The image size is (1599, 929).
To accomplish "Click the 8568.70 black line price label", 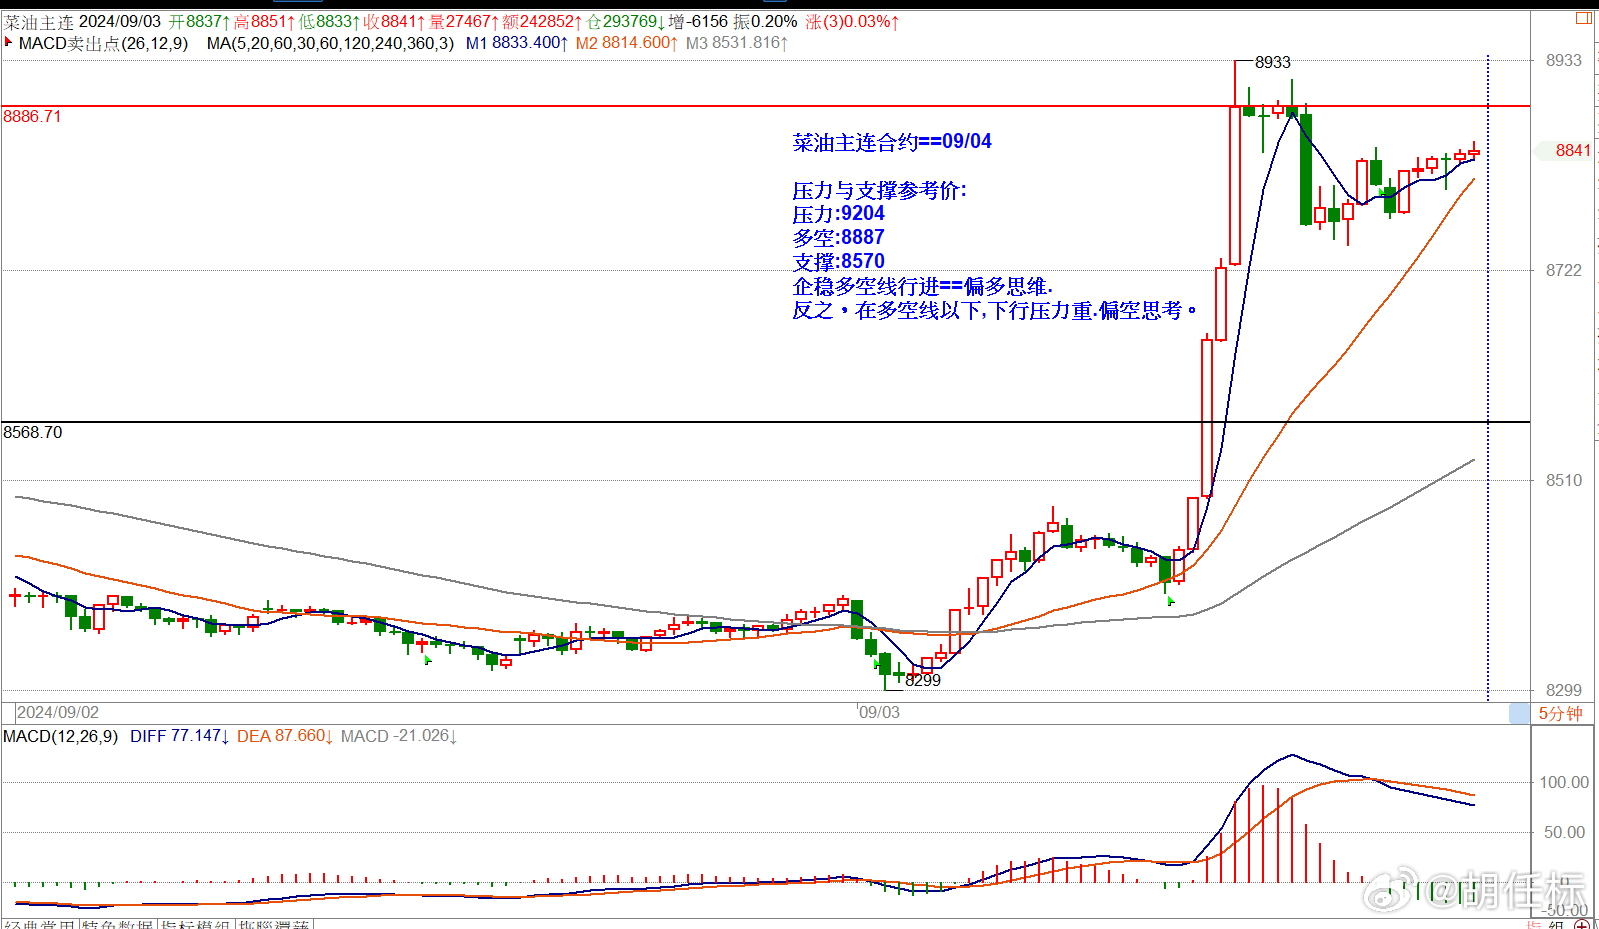I will pos(32,432).
